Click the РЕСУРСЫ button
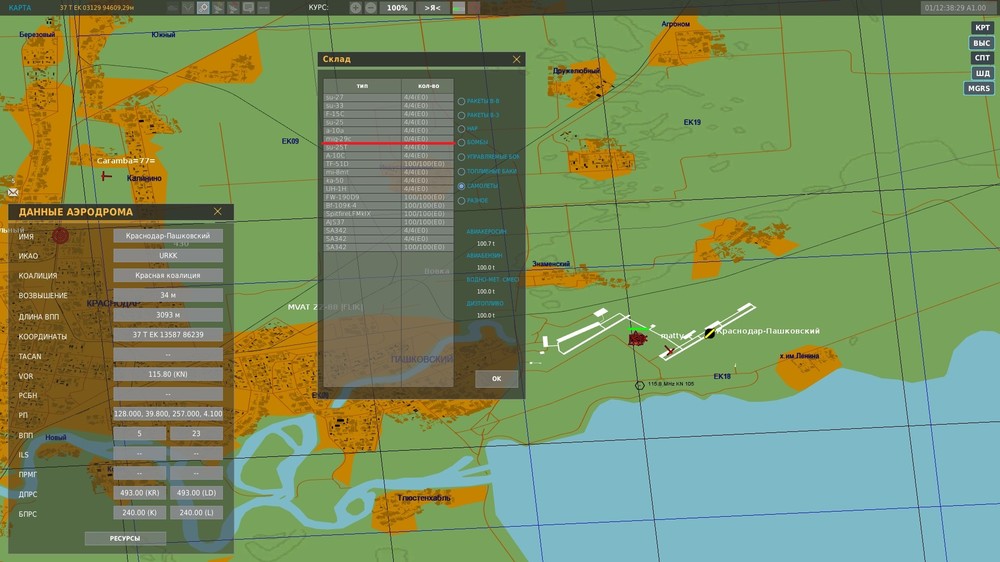1000x562 pixels. [x=125, y=538]
